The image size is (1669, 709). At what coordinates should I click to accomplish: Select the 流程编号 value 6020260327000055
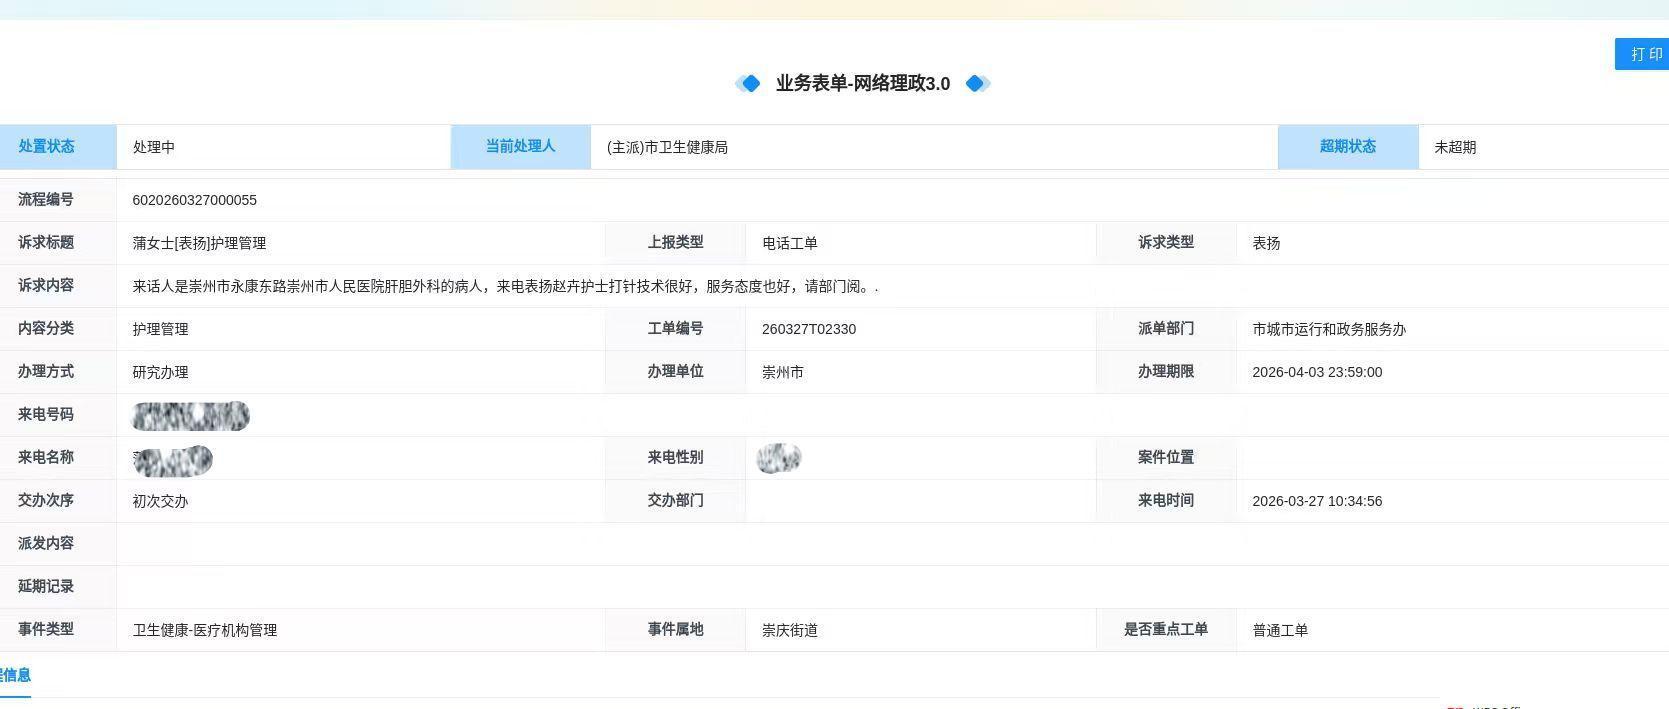click(194, 200)
